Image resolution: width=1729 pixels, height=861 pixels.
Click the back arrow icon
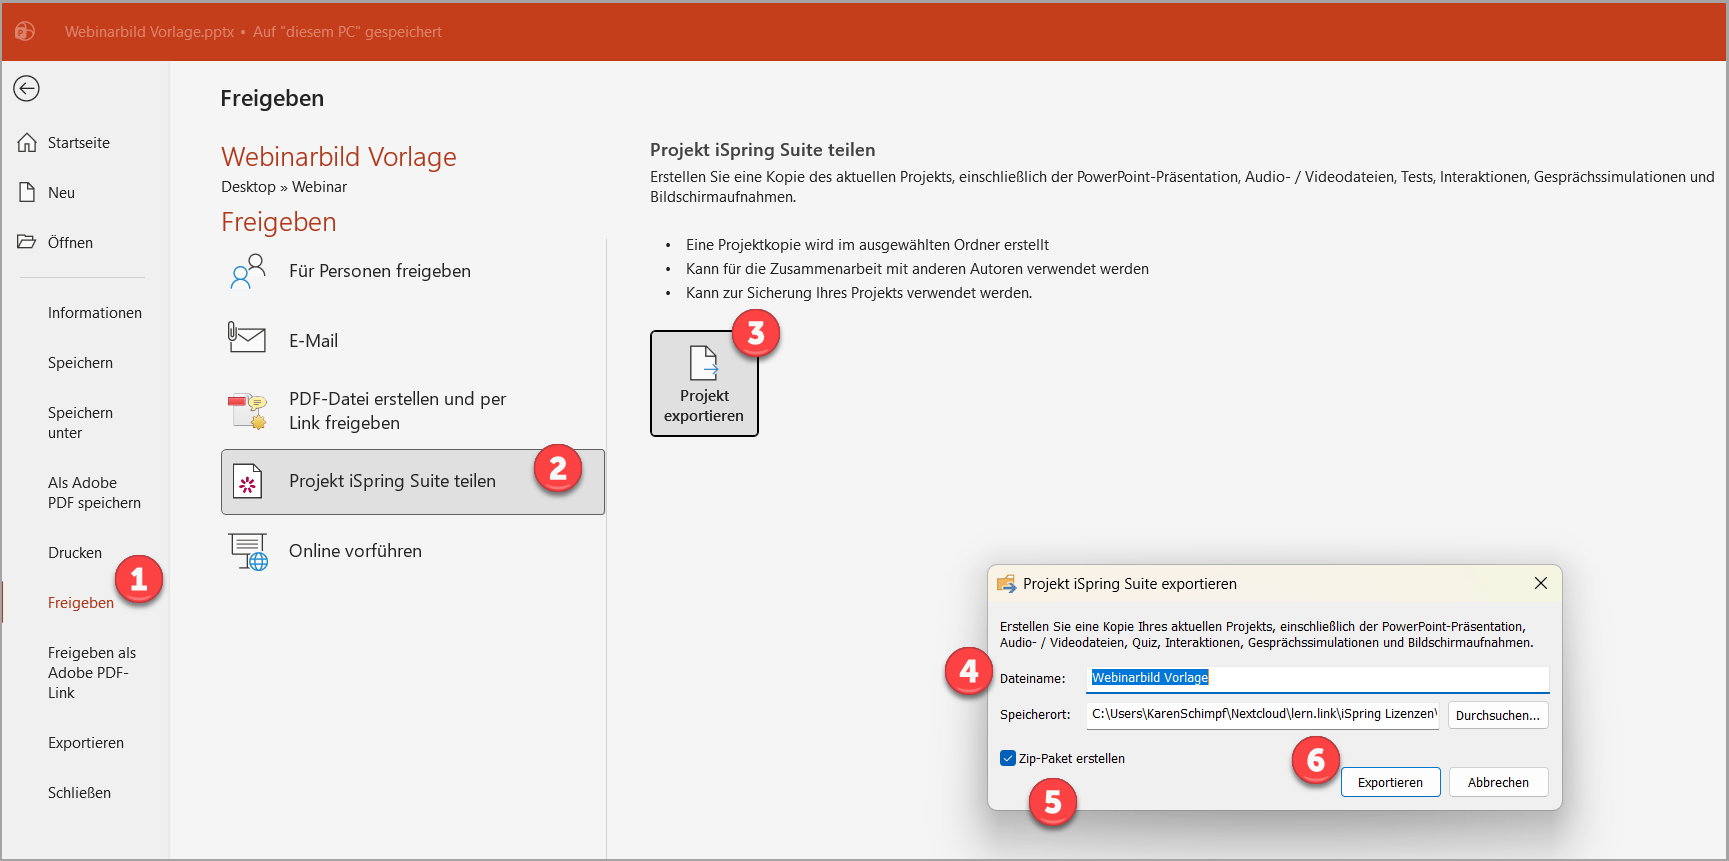[x=26, y=89]
